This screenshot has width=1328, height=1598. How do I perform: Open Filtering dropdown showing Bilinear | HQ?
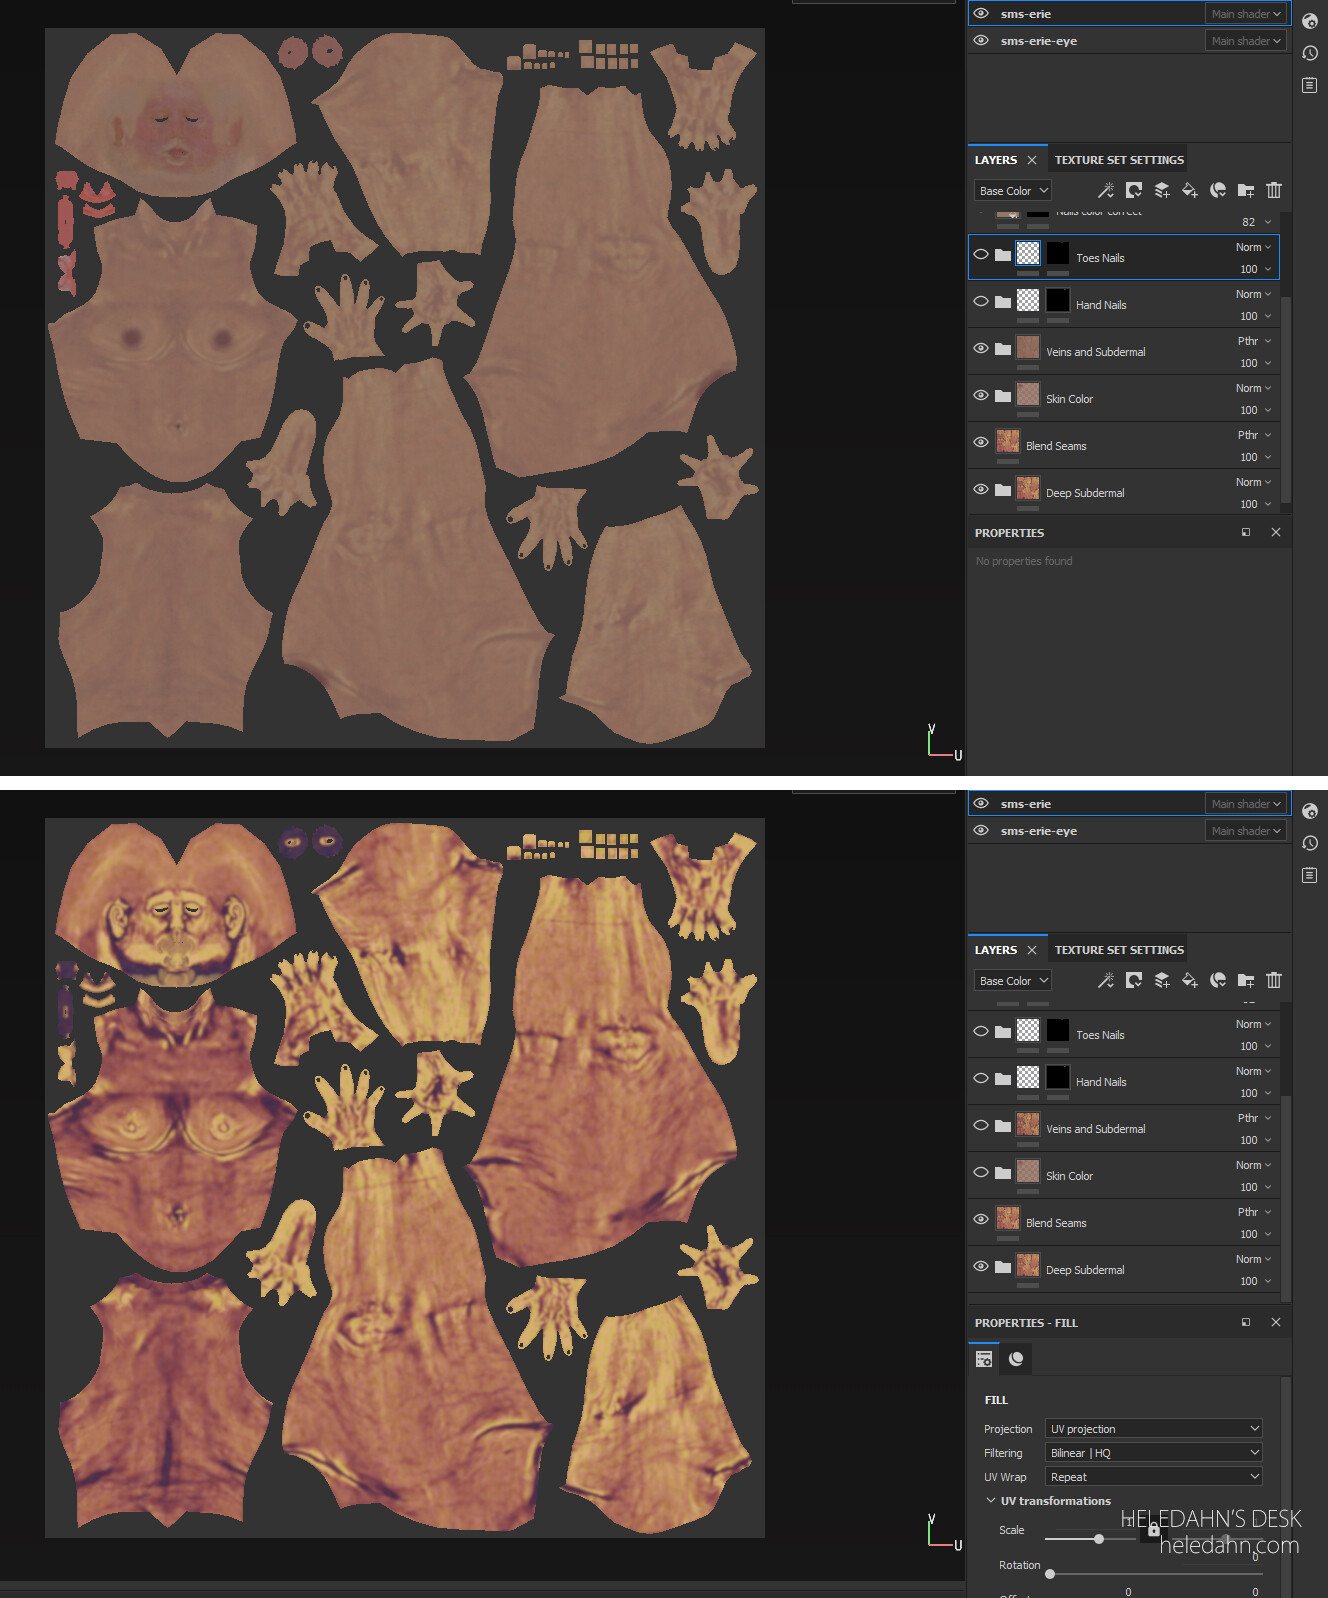click(x=1154, y=1452)
